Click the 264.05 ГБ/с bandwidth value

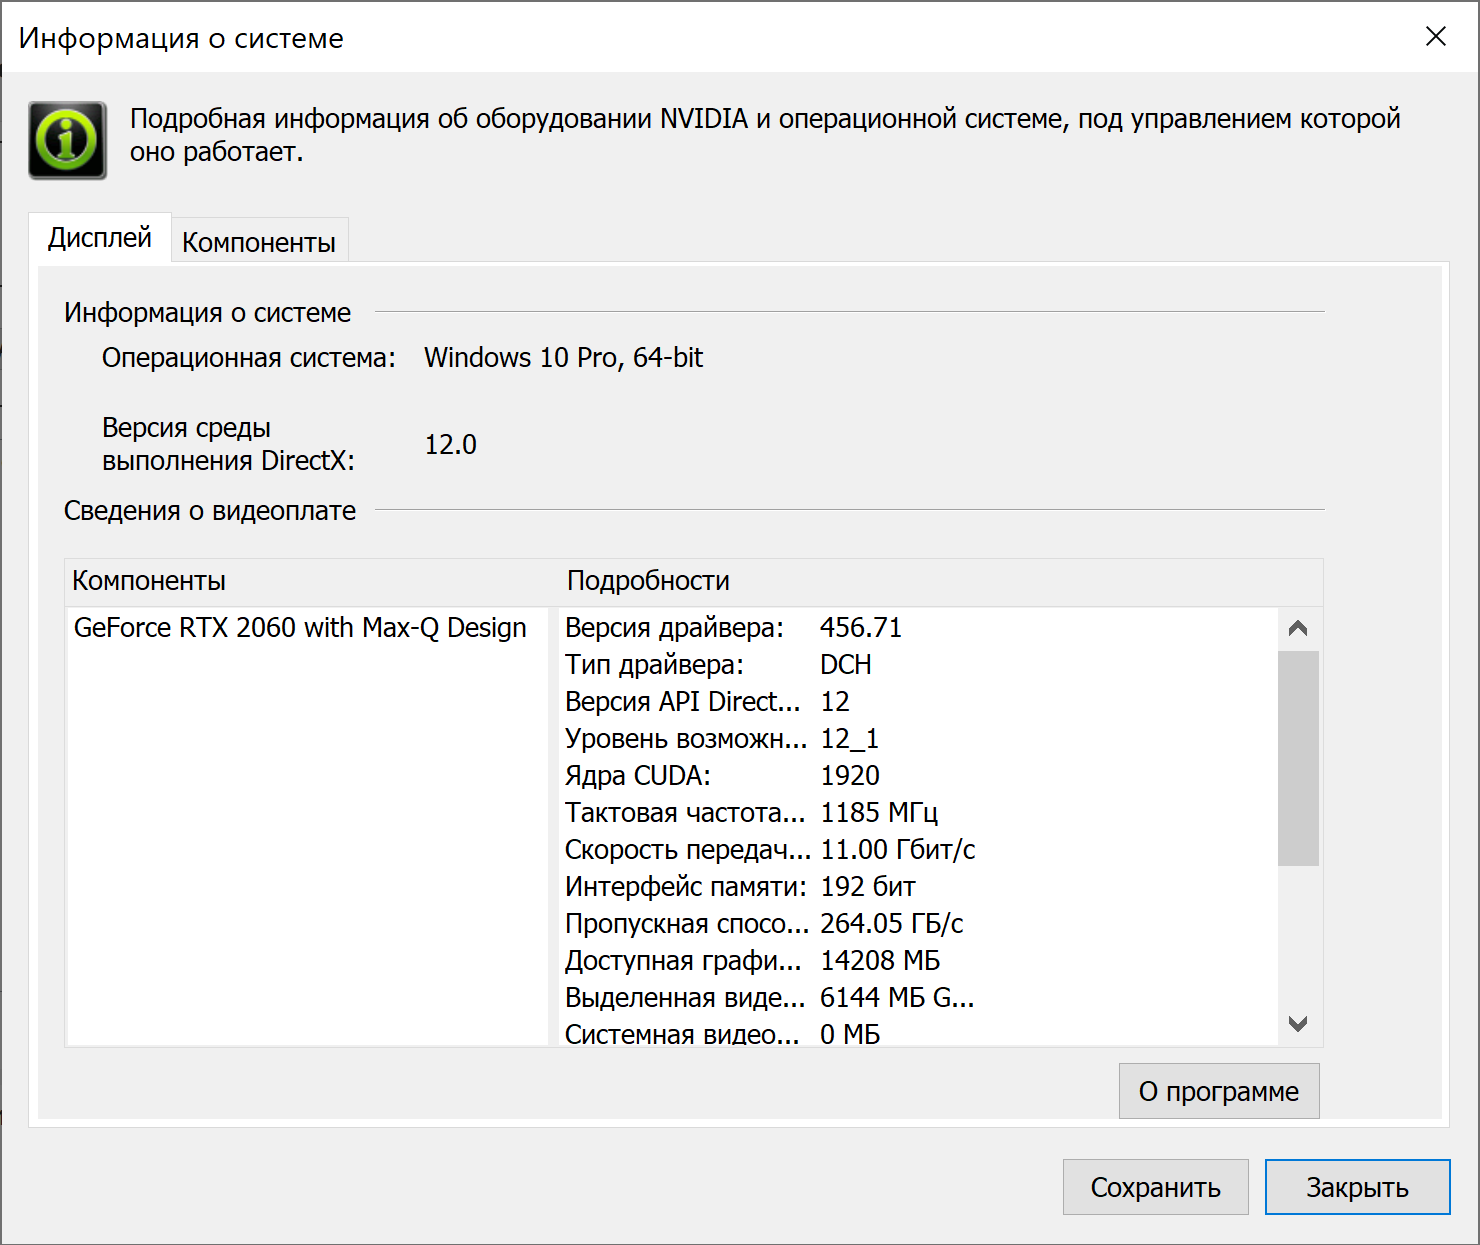(892, 924)
